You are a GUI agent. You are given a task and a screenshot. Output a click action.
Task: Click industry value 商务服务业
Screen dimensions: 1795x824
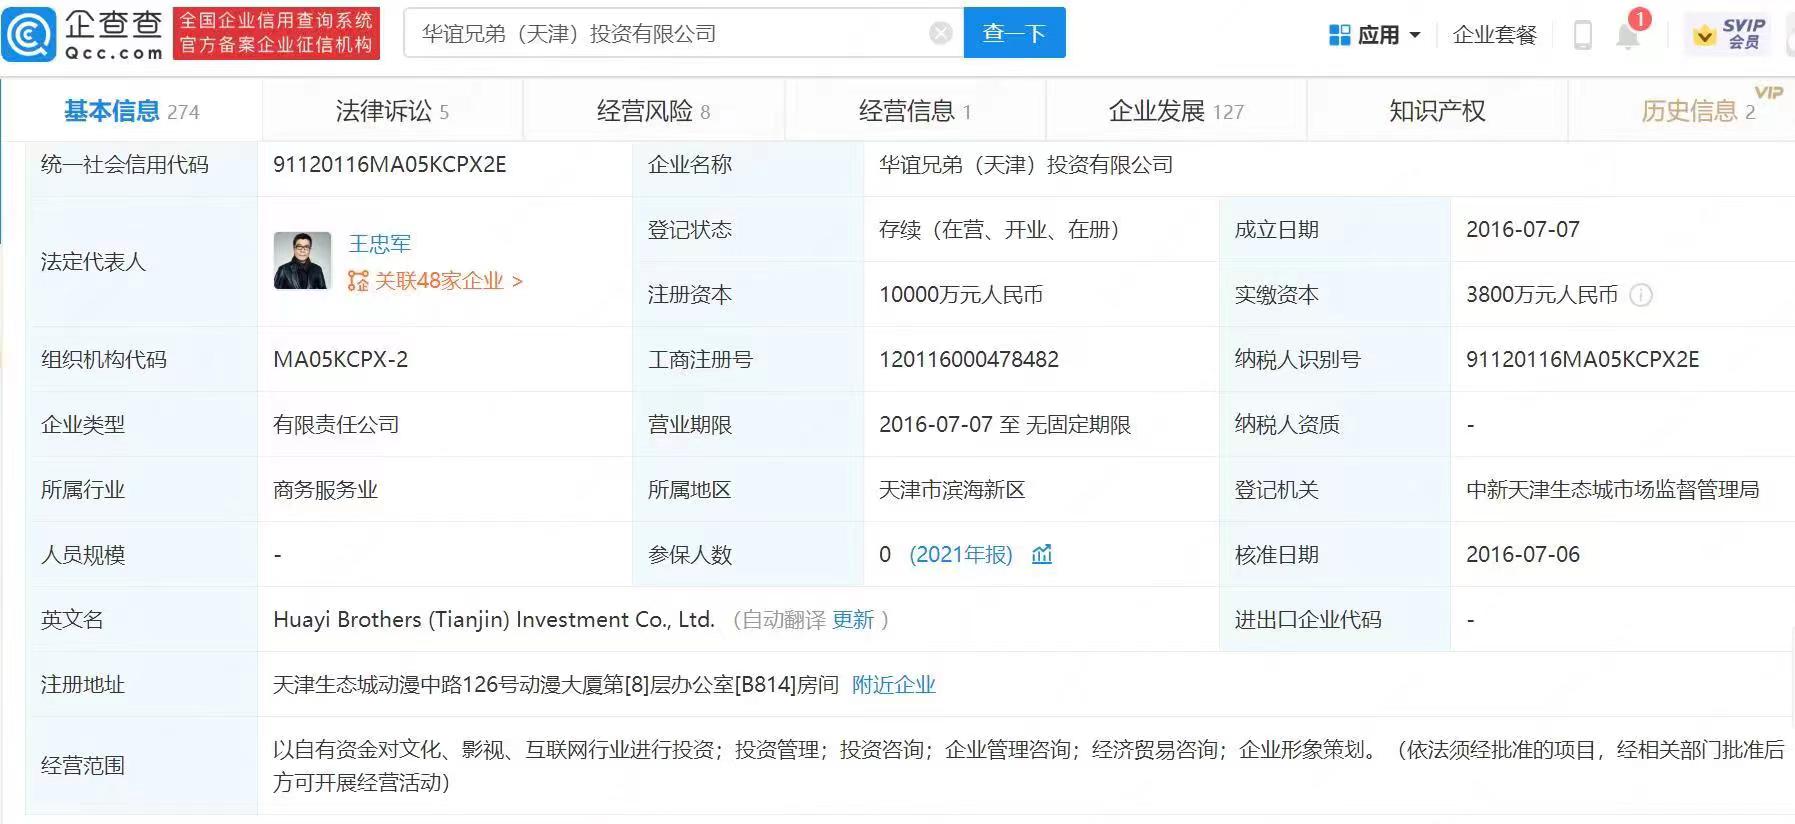[x=325, y=490]
